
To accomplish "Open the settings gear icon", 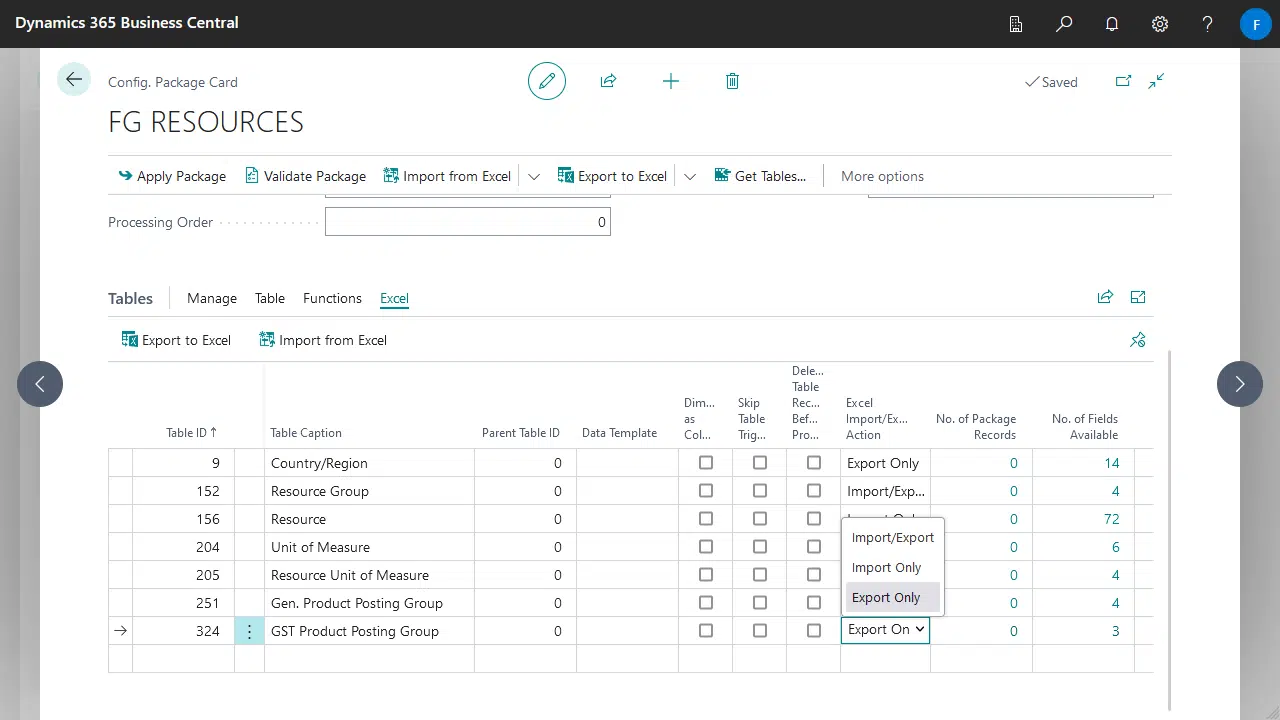I will (1160, 24).
